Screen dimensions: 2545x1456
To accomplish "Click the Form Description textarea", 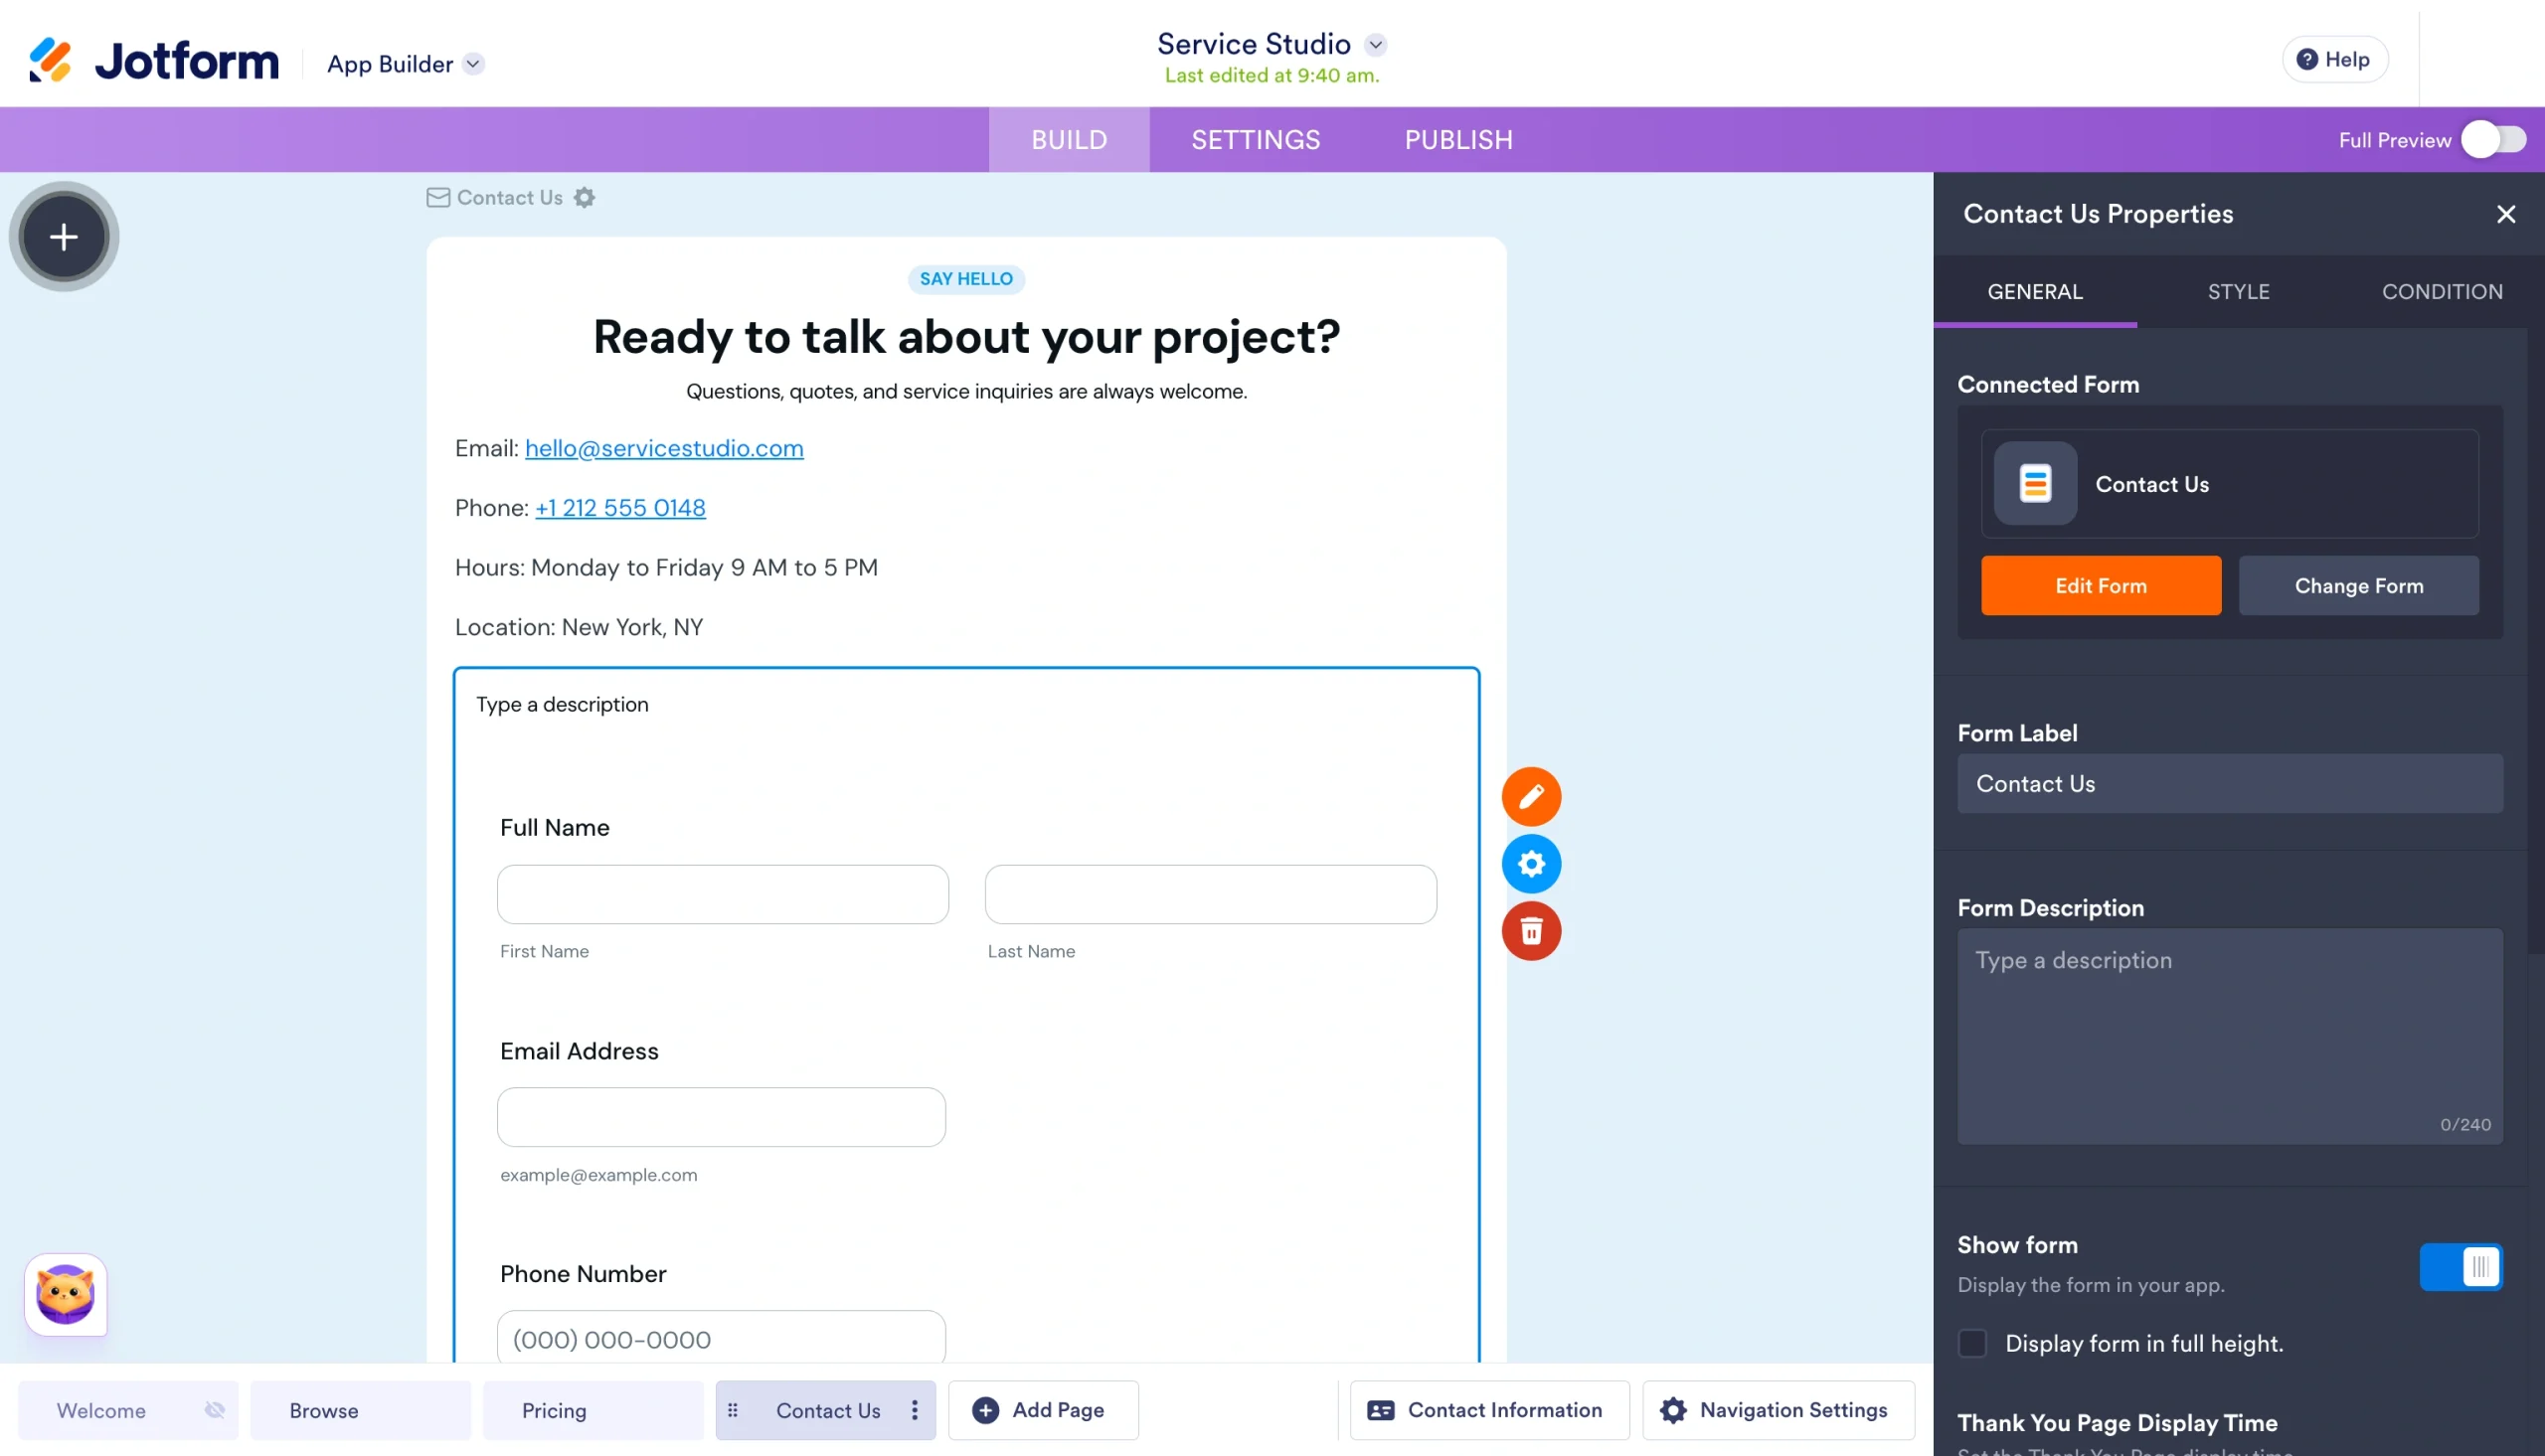I will pos(2230,1036).
